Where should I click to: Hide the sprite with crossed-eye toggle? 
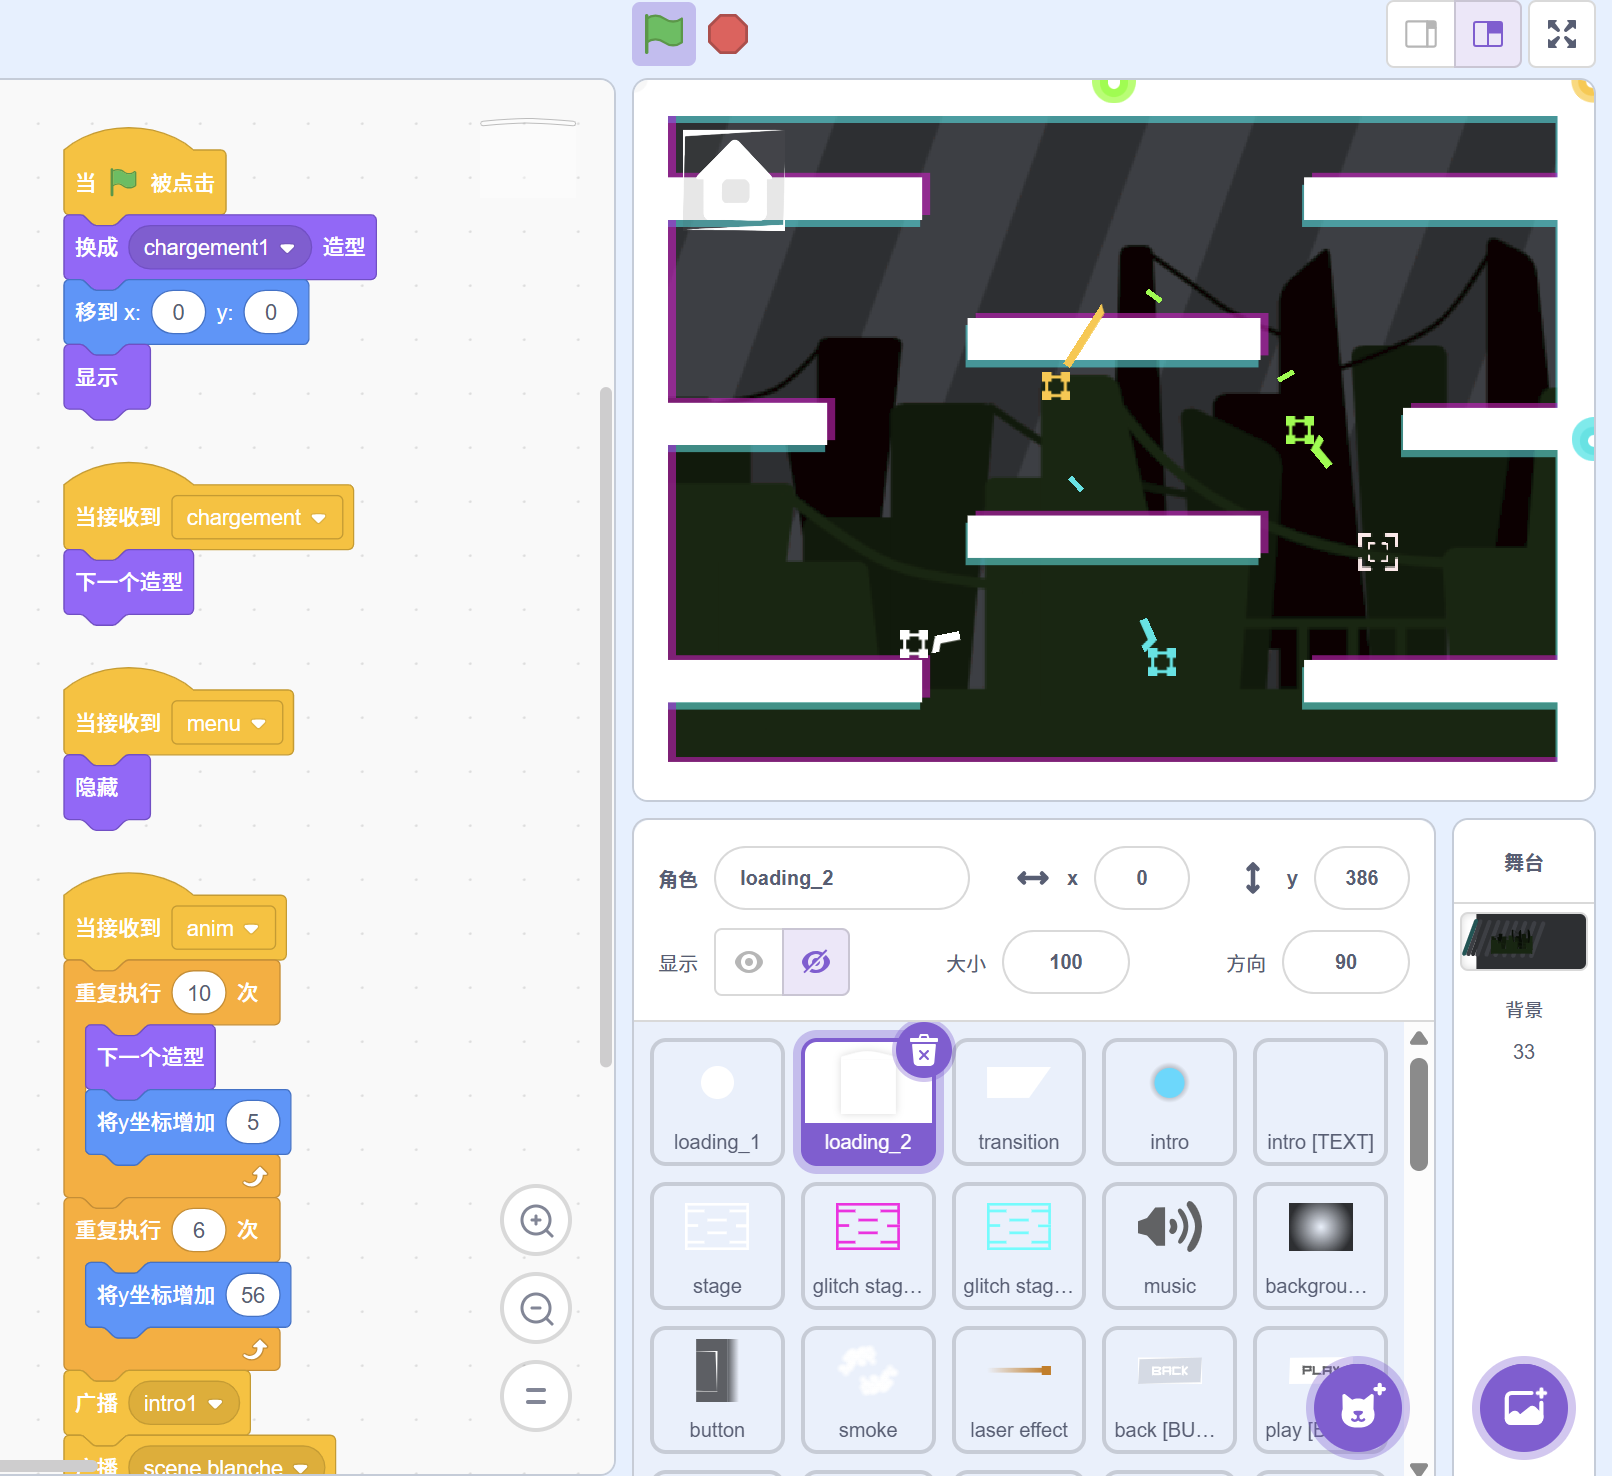816,962
